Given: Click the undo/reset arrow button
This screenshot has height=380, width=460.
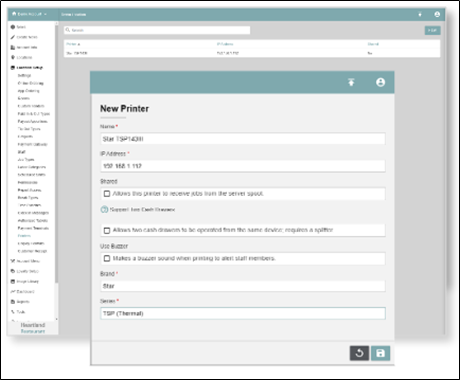Looking at the screenshot, I should [x=359, y=353].
